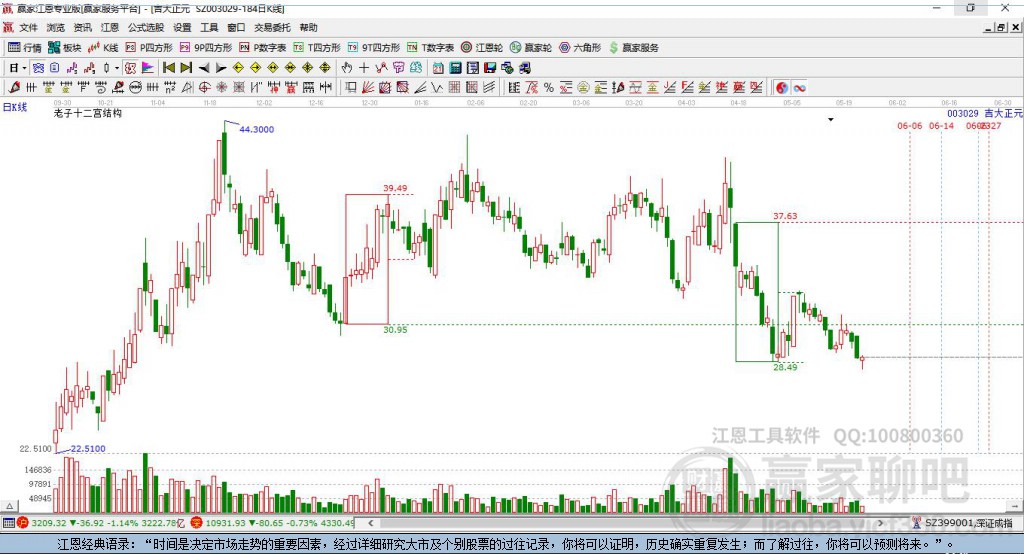This screenshot has width=1024, height=554.
Task: Click the infinity symbol icon
Action: tap(799, 88)
